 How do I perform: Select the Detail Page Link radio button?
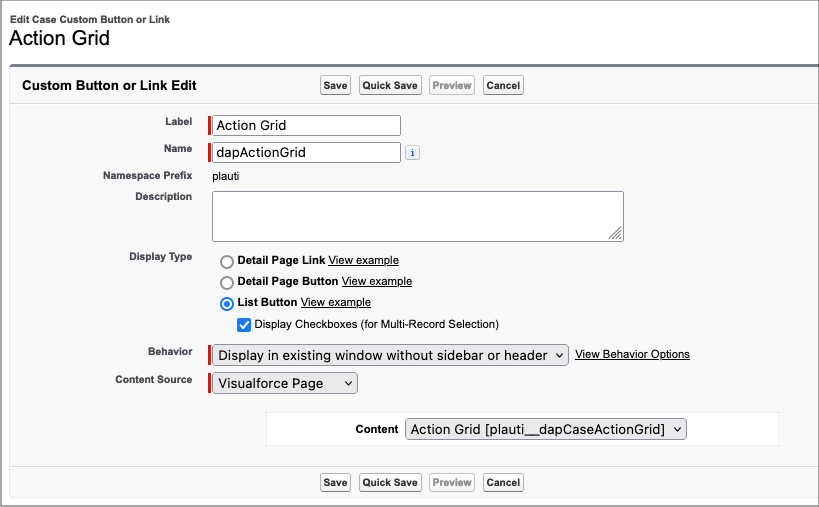tap(227, 261)
